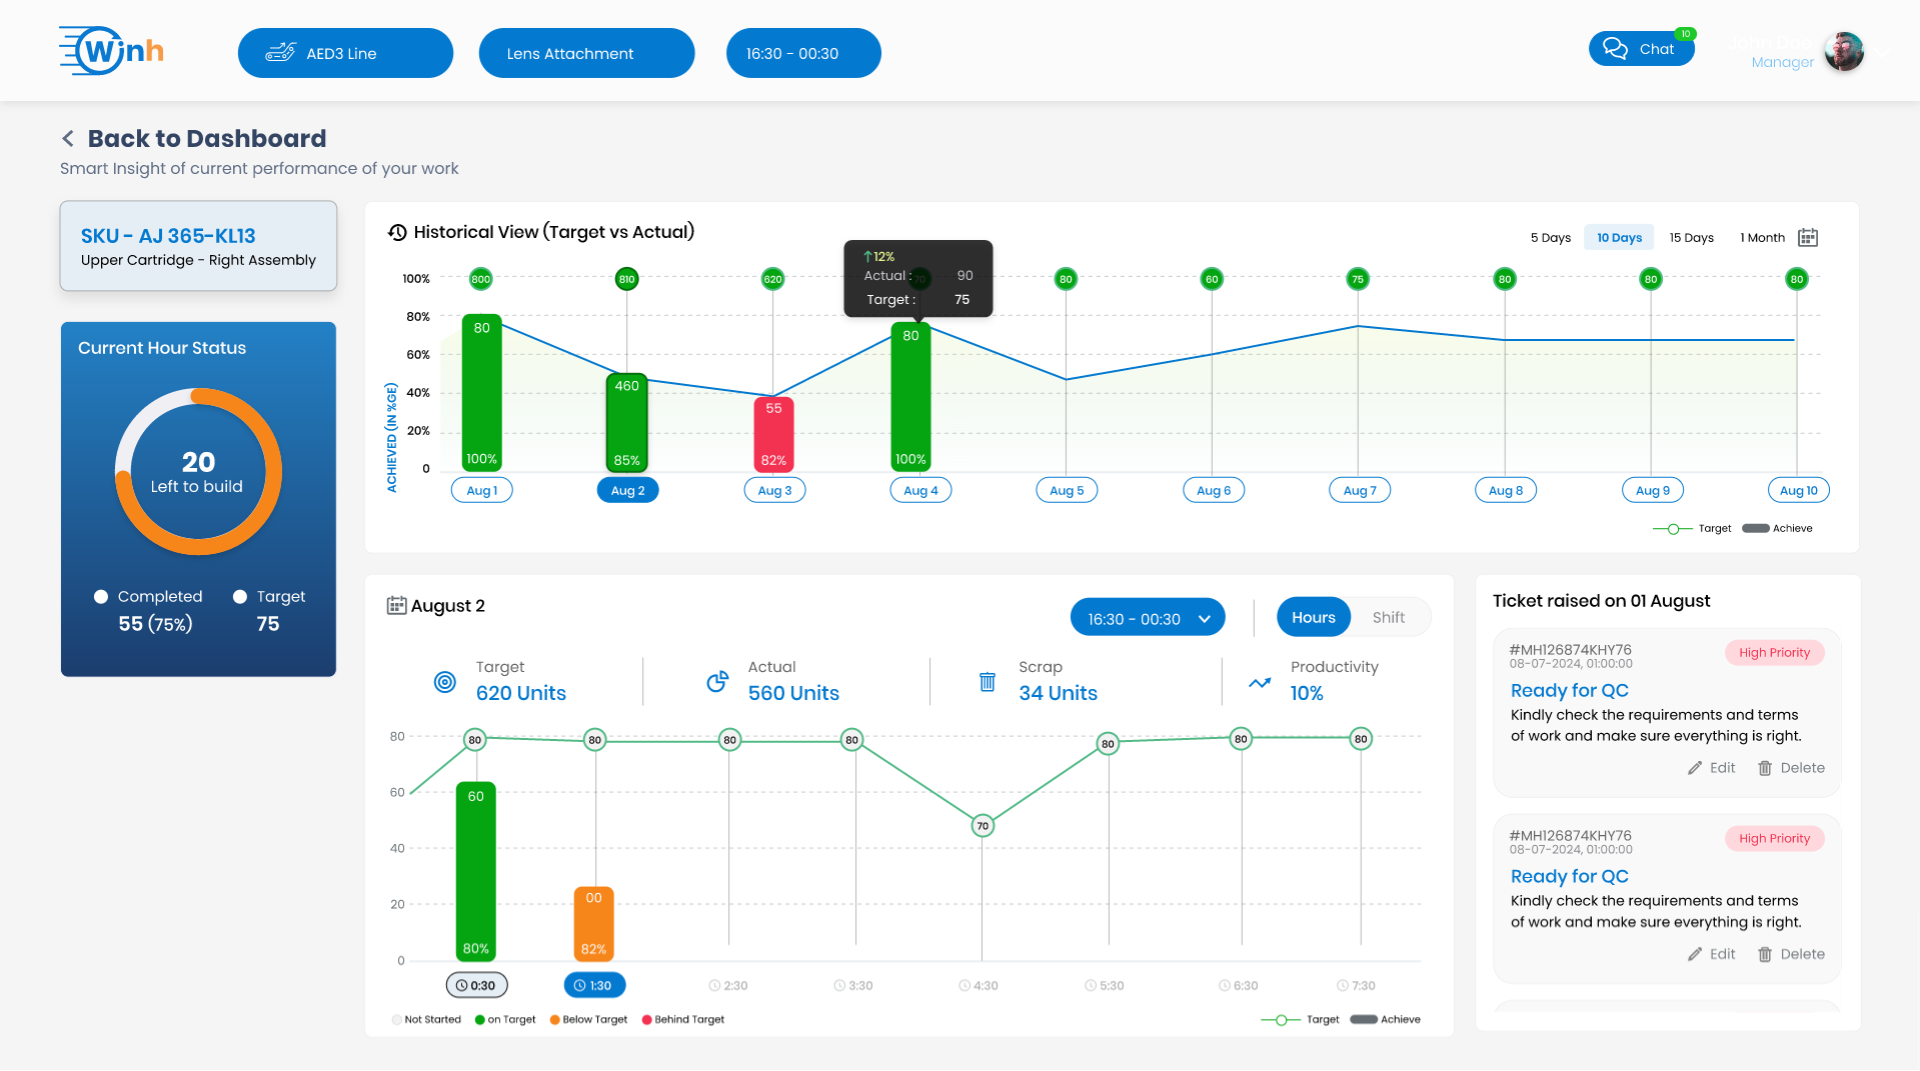Click the Scrap trash icon above 34 Units
The height and width of the screenshot is (1071, 1920).
pos(988,682)
